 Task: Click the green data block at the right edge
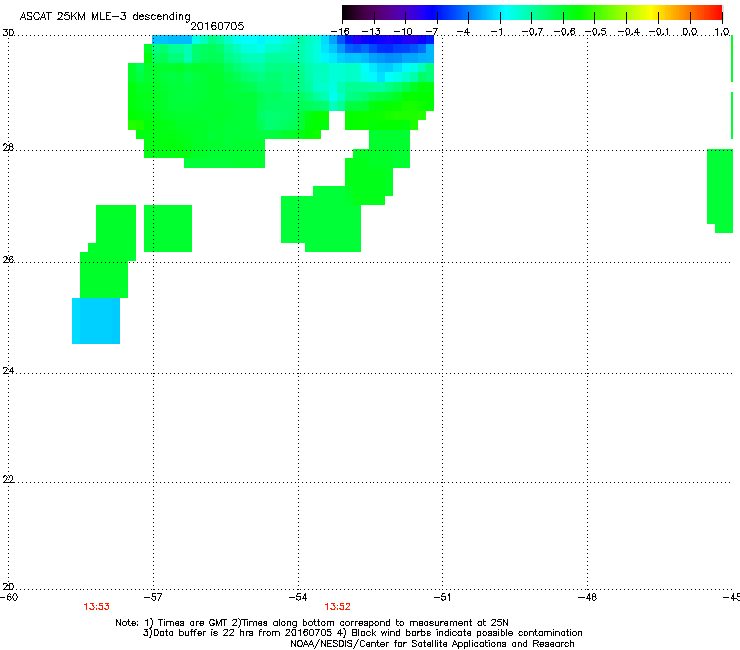[720, 191]
